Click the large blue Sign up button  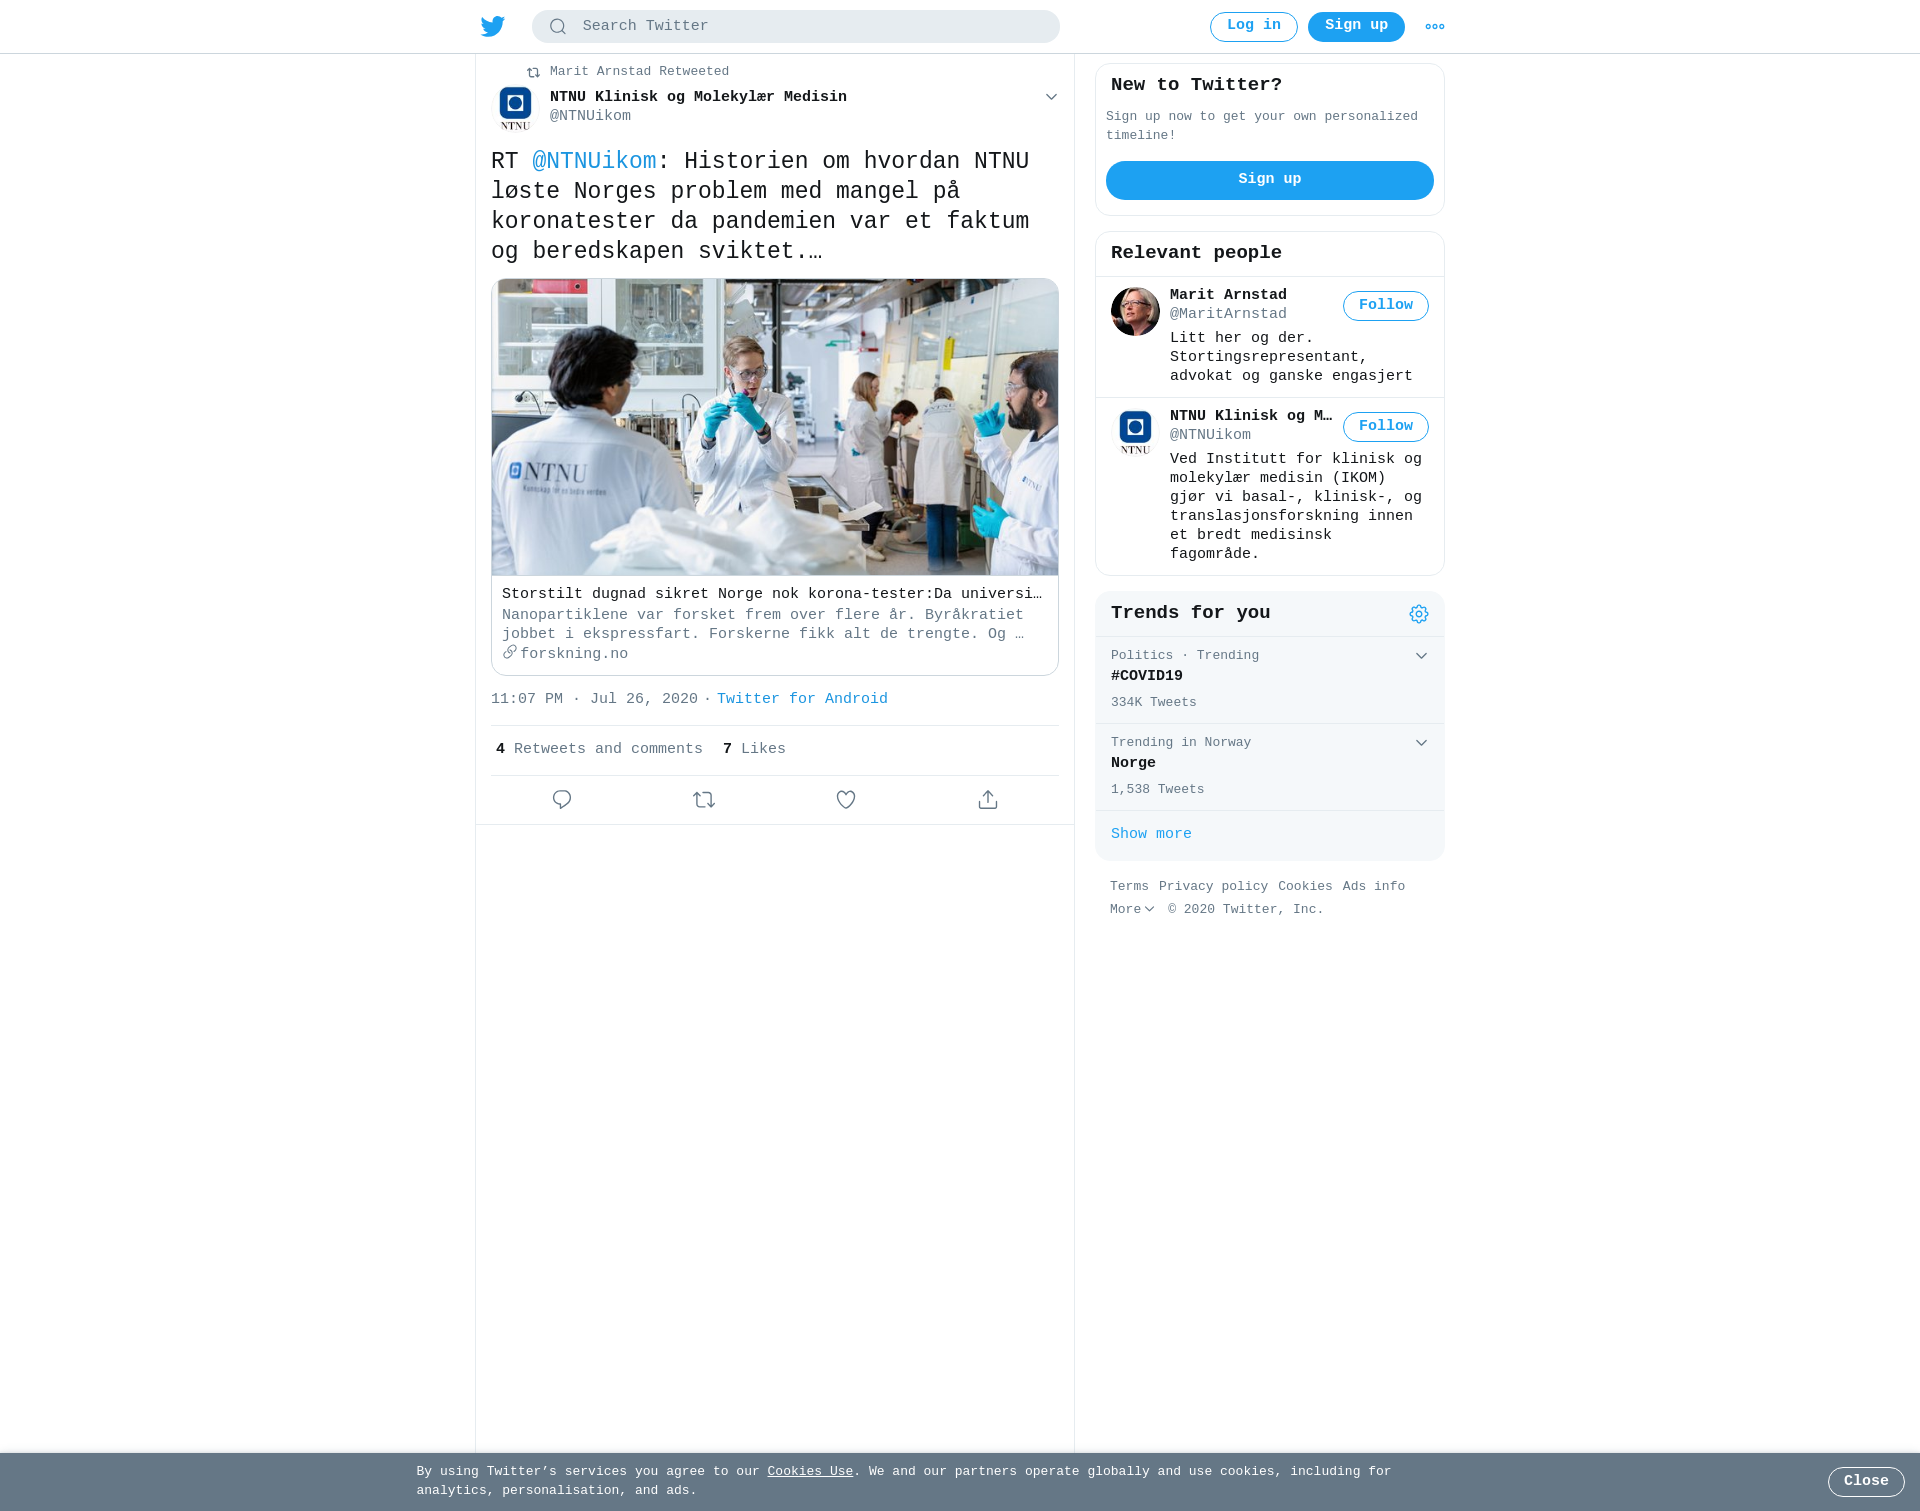[x=1270, y=180]
